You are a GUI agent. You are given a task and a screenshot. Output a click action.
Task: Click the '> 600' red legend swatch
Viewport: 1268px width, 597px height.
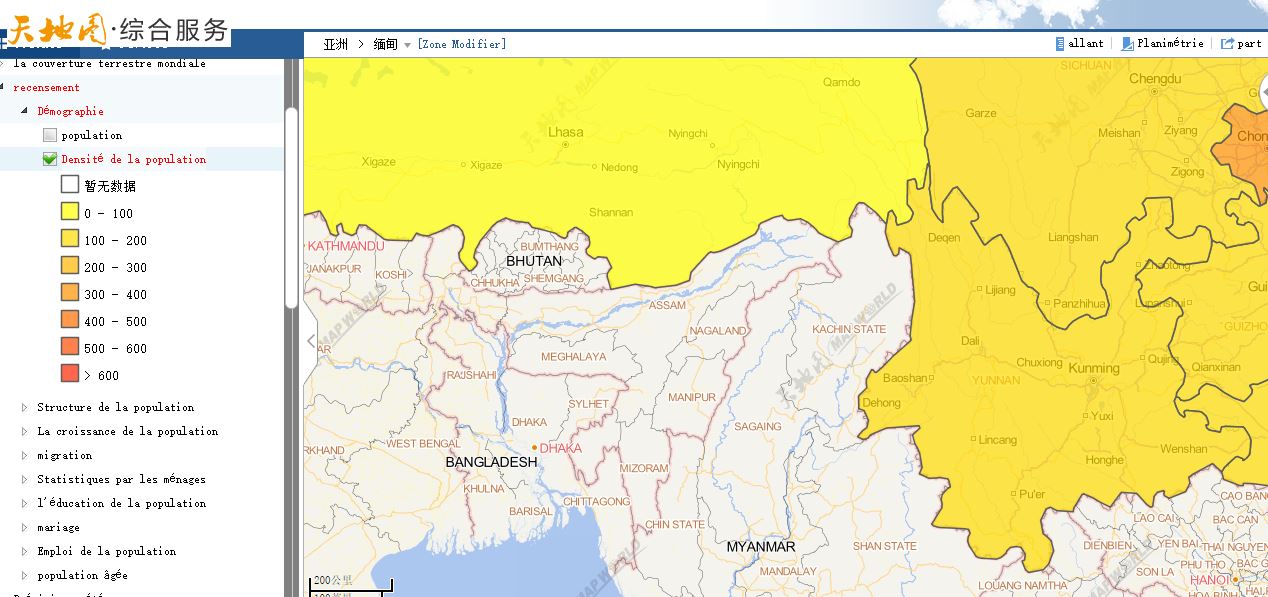pyautogui.click(x=70, y=374)
